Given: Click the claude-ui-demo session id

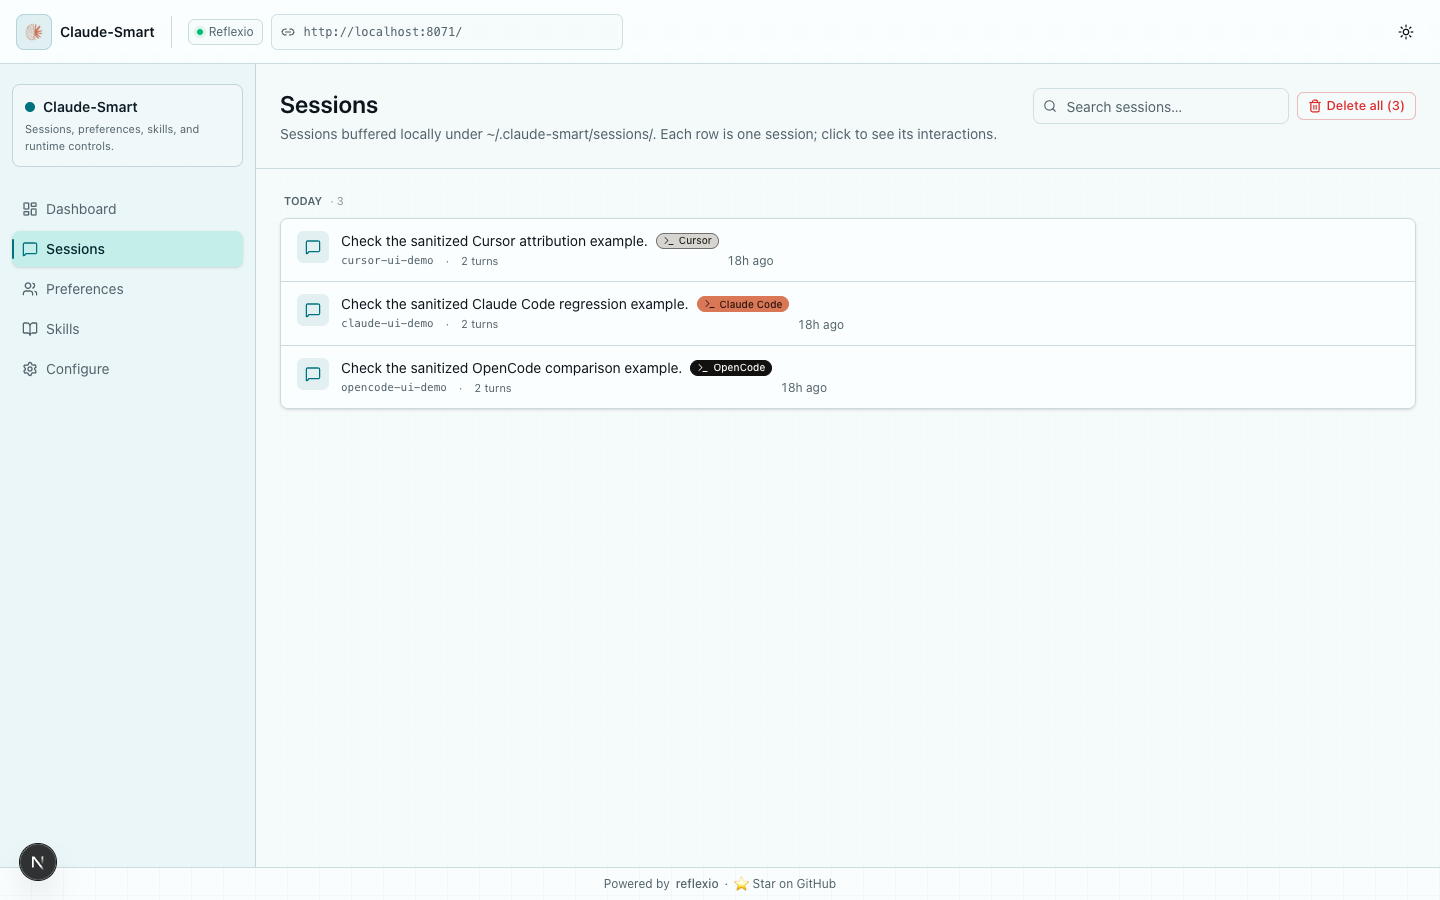Looking at the screenshot, I should tap(387, 324).
